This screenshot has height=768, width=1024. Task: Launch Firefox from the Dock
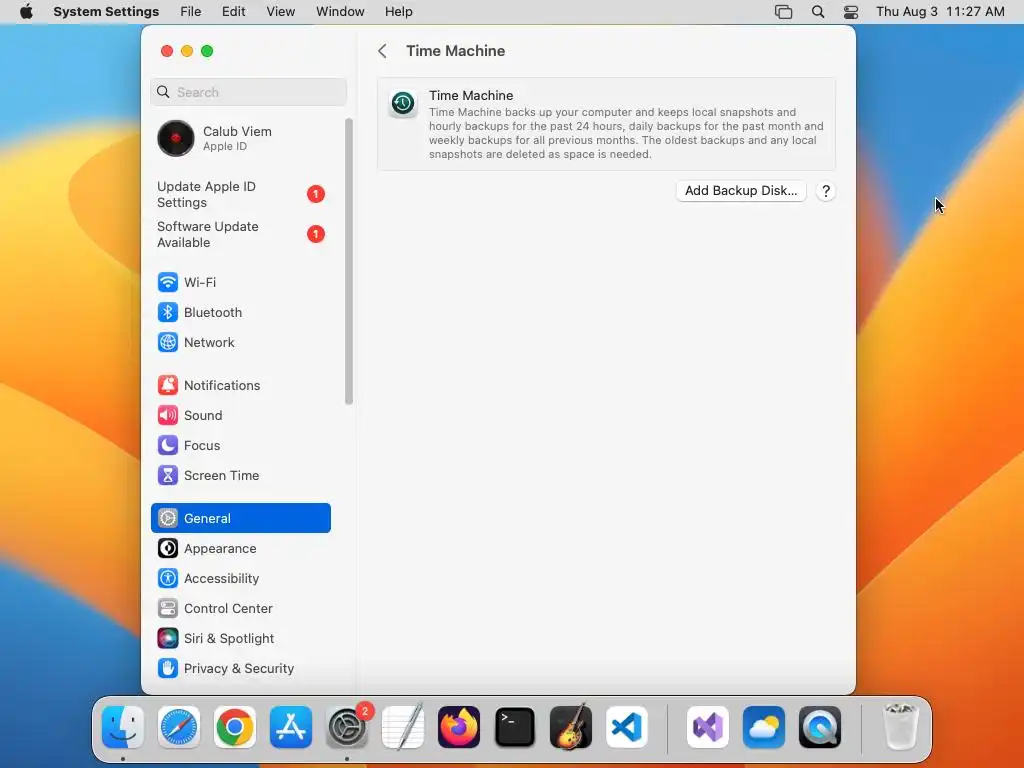pos(459,727)
